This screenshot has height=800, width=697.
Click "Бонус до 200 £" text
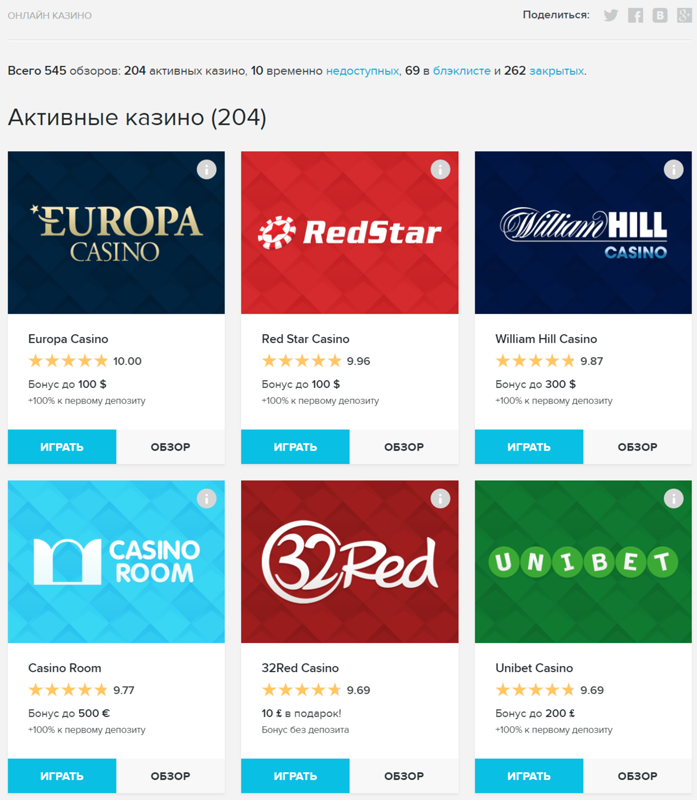pyautogui.click(x=535, y=713)
